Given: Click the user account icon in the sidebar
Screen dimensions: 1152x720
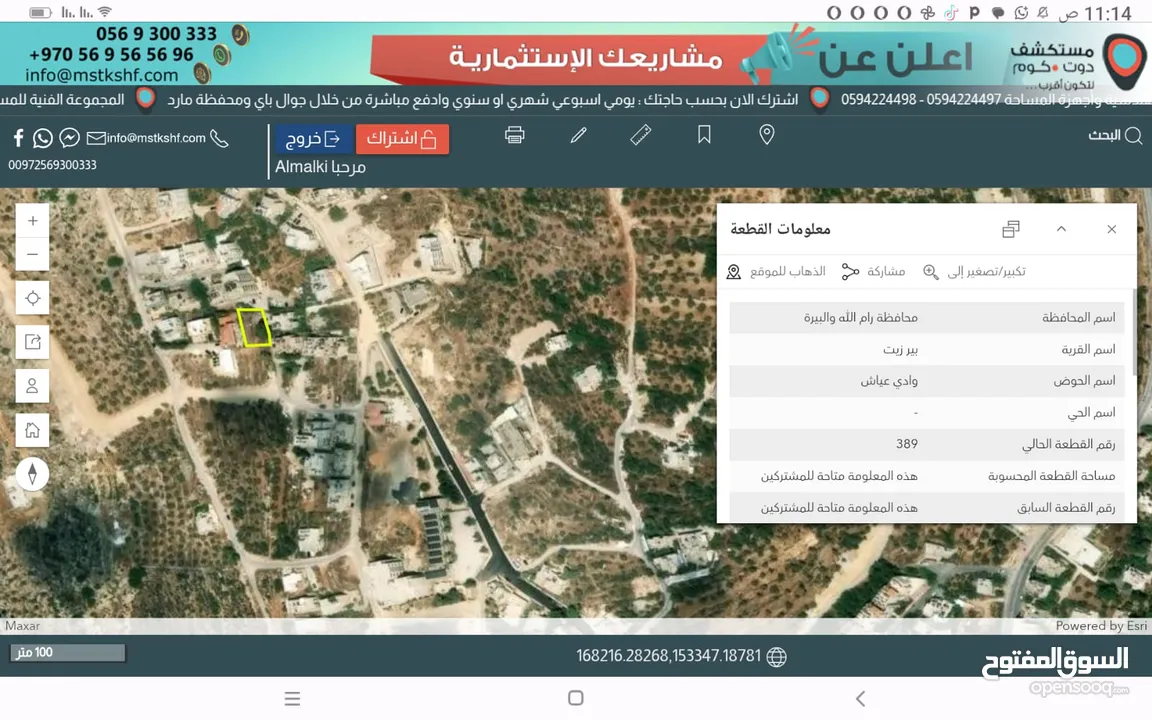Looking at the screenshot, I should (32, 386).
